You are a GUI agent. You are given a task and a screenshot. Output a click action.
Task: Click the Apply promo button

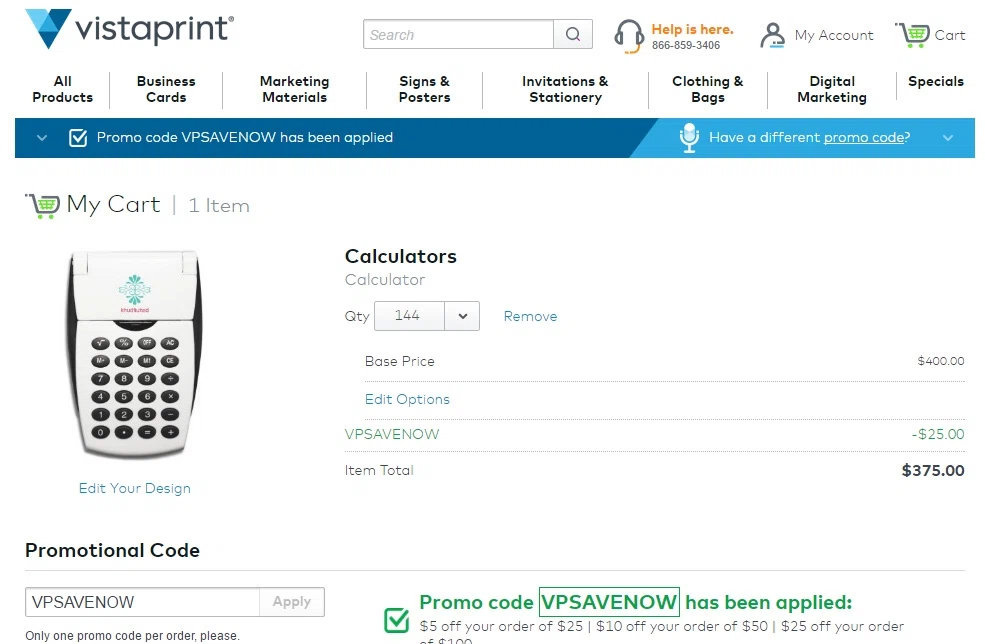(292, 602)
